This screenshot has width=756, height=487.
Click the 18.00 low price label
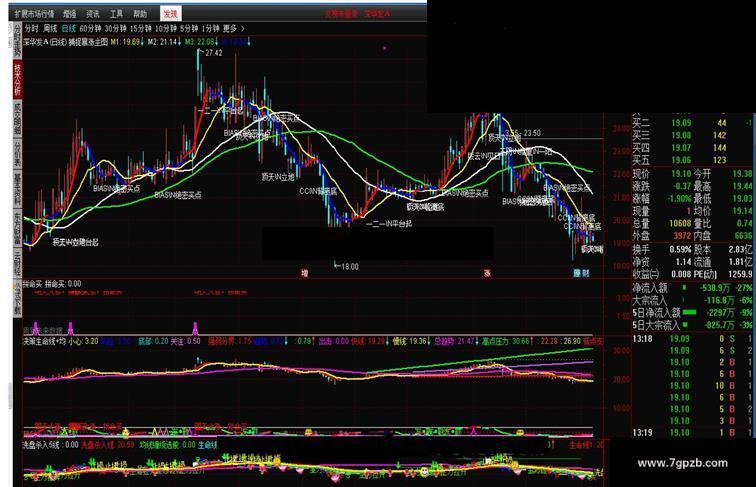click(x=350, y=266)
